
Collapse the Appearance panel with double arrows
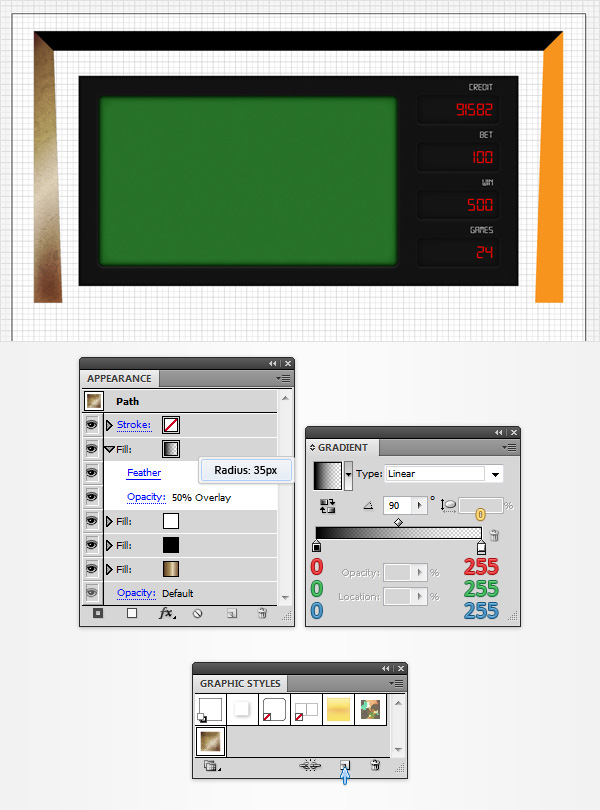pyautogui.click(x=272, y=364)
